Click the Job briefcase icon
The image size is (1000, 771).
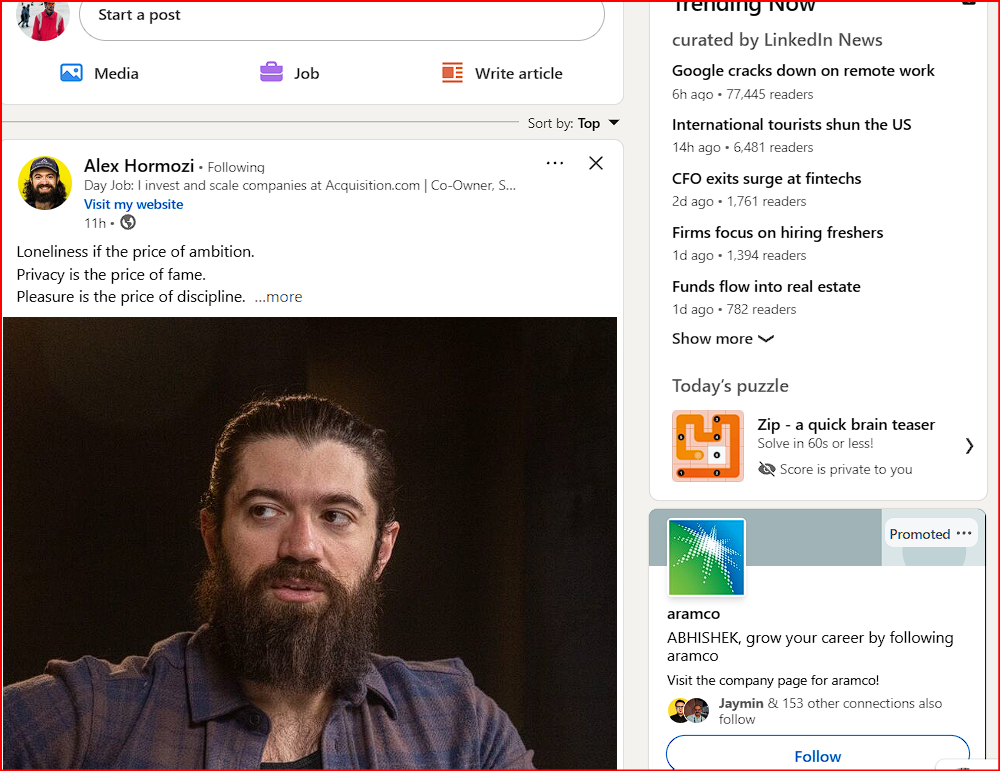(271, 72)
